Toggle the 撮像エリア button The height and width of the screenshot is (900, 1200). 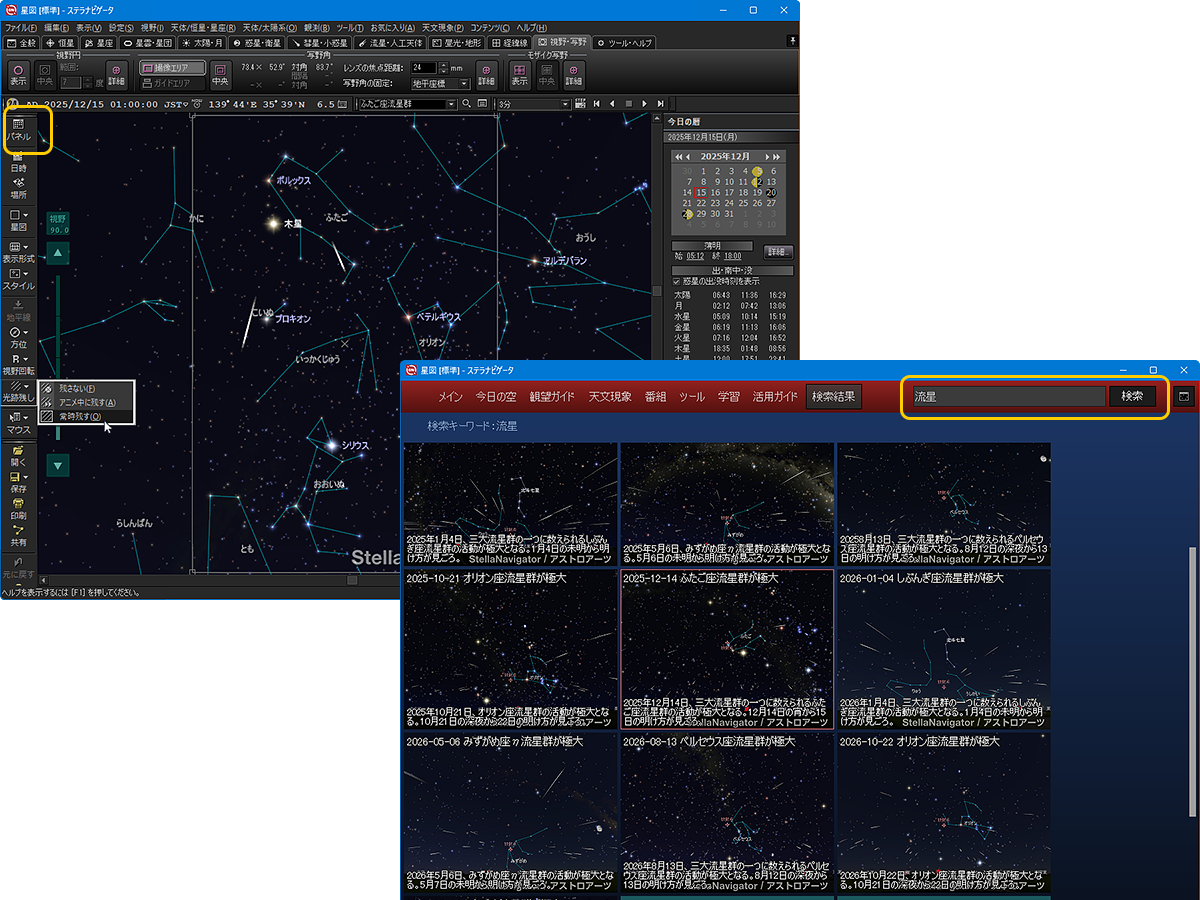tap(172, 68)
